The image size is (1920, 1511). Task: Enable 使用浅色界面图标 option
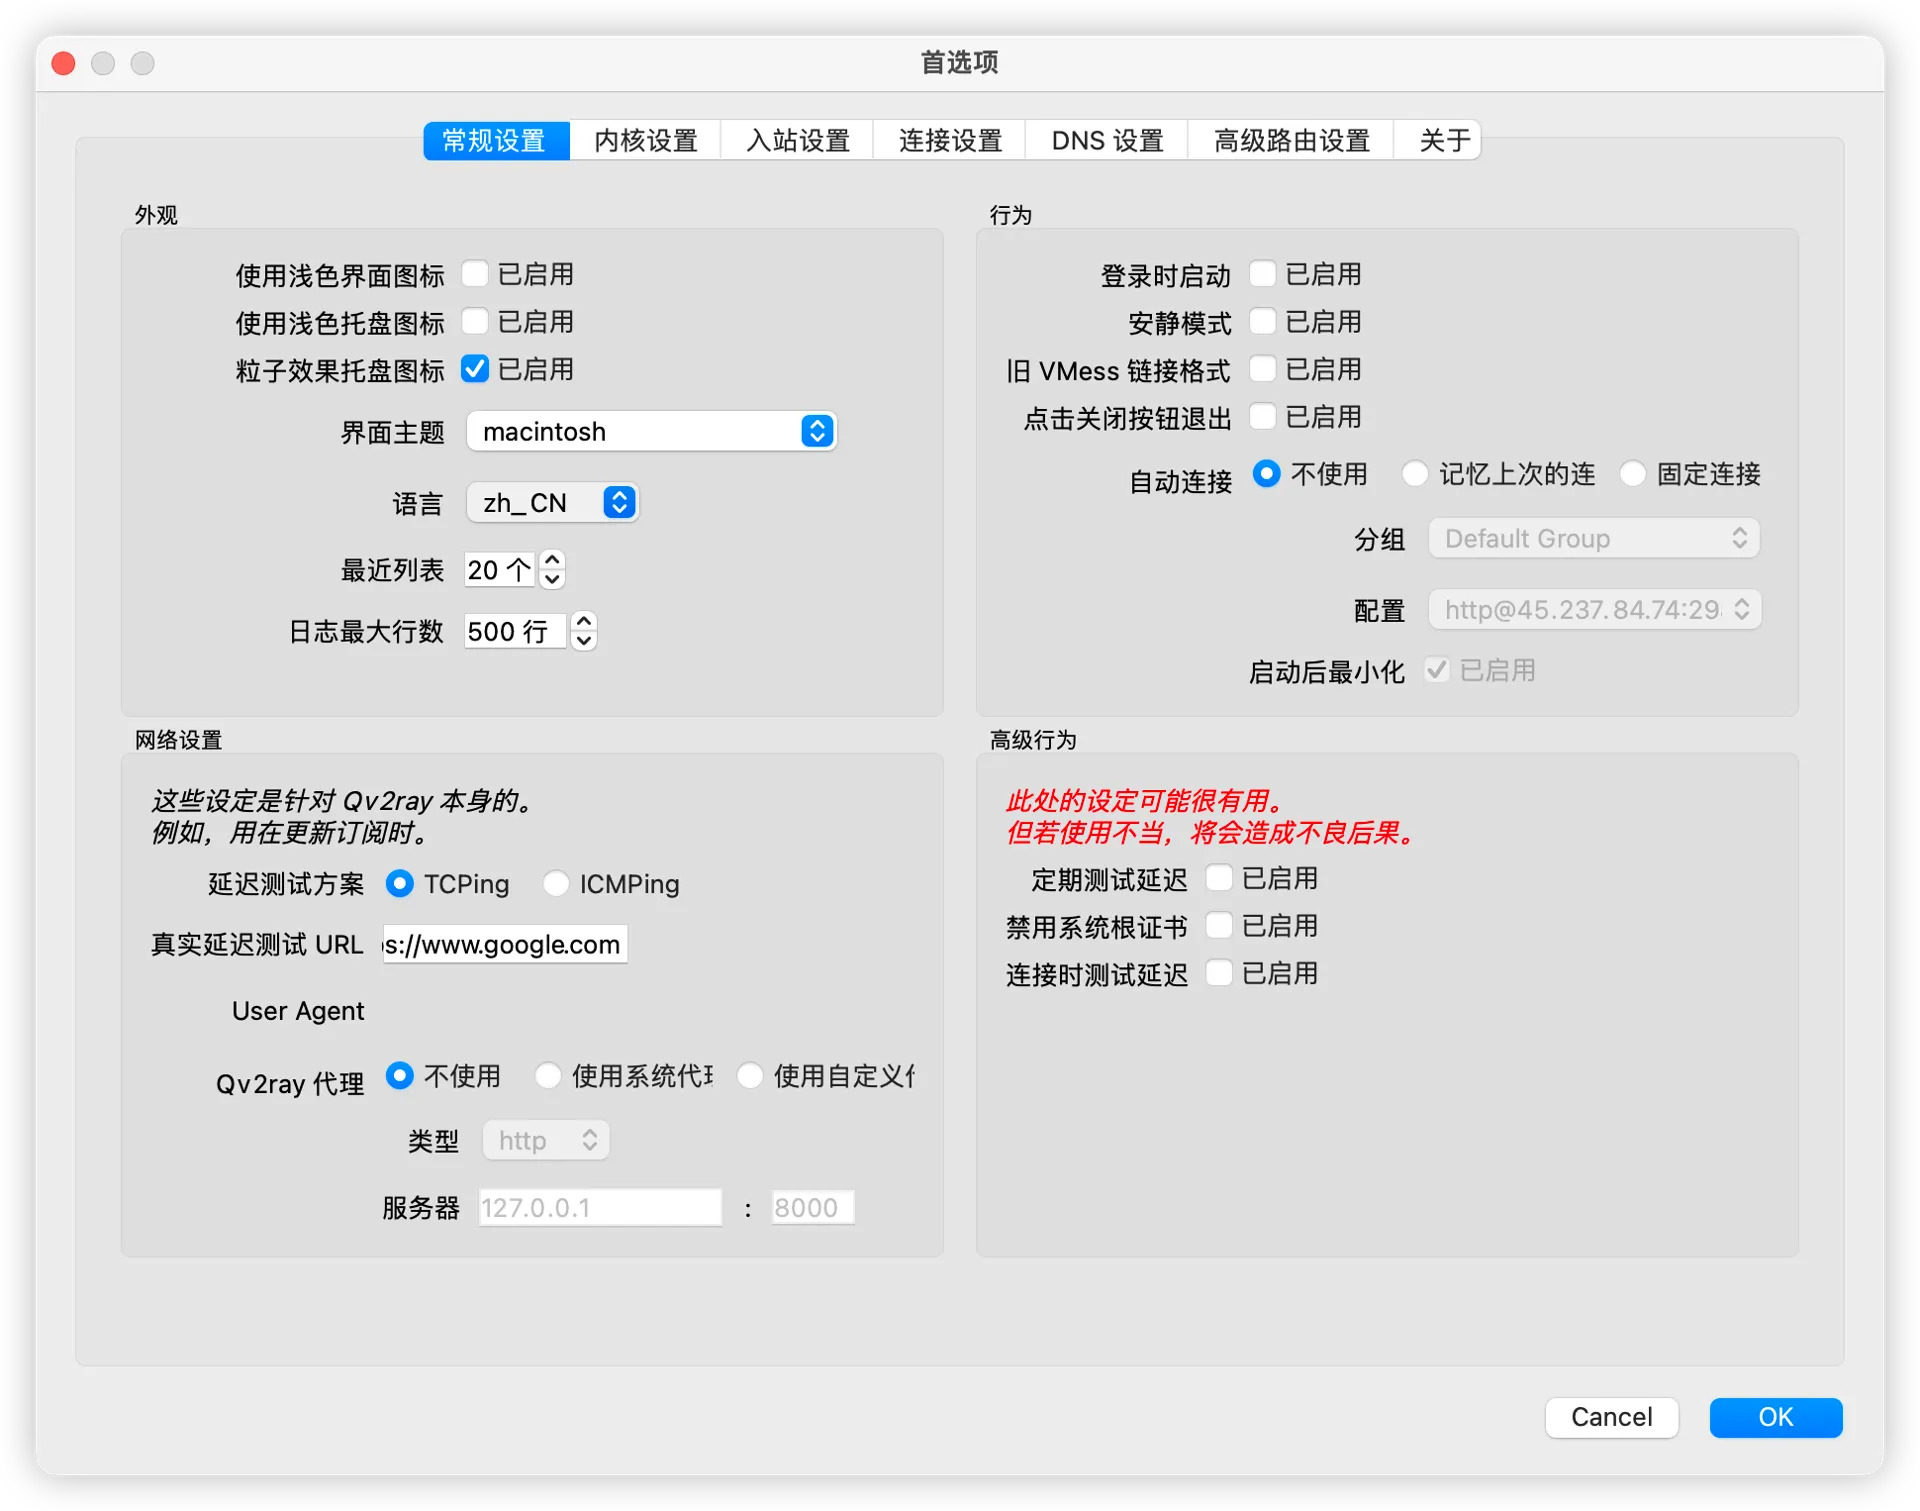pyautogui.click(x=474, y=273)
